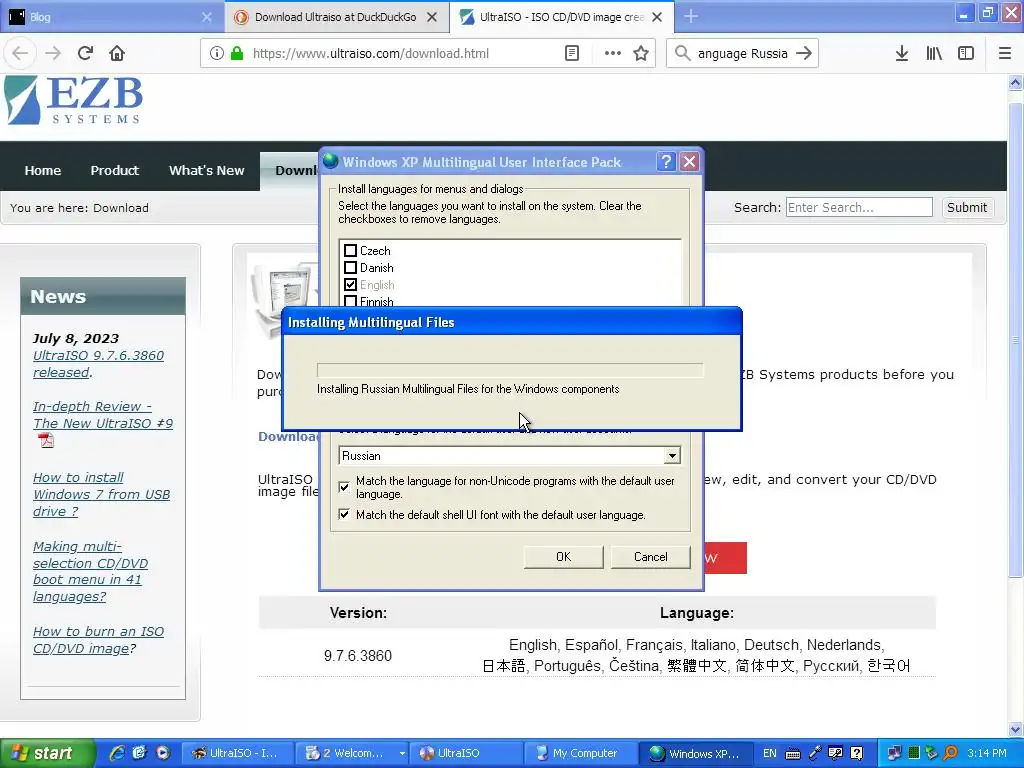Show site information icon in address bar

point(217,54)
